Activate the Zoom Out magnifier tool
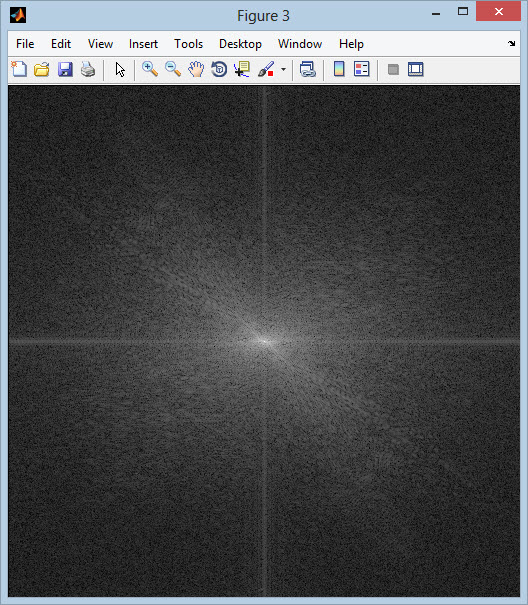 pos(173,69)
